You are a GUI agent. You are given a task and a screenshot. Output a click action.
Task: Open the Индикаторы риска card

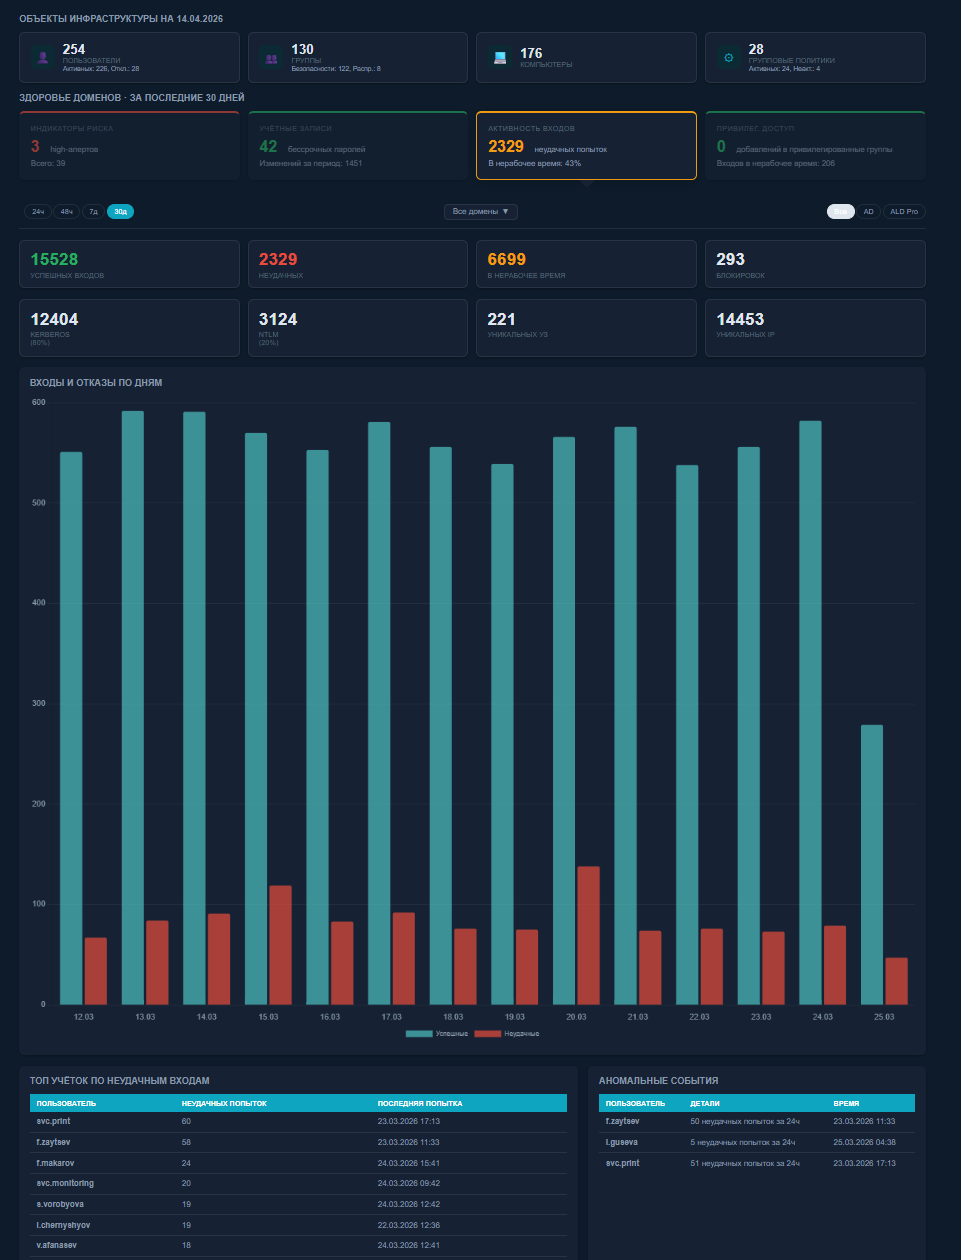tap(129, 146)
